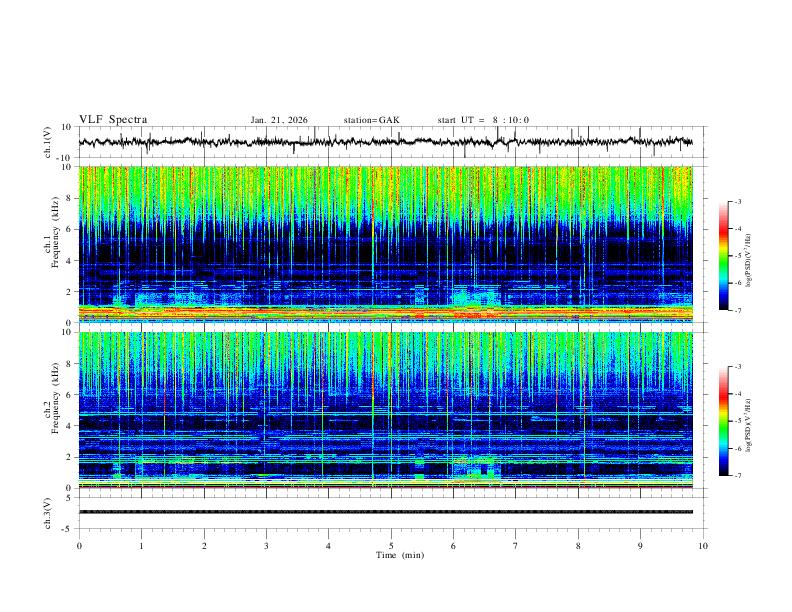Click time axis tick label '4' at the bottom
The width and height of the screenshot is (792, 612).
[329, 546]
